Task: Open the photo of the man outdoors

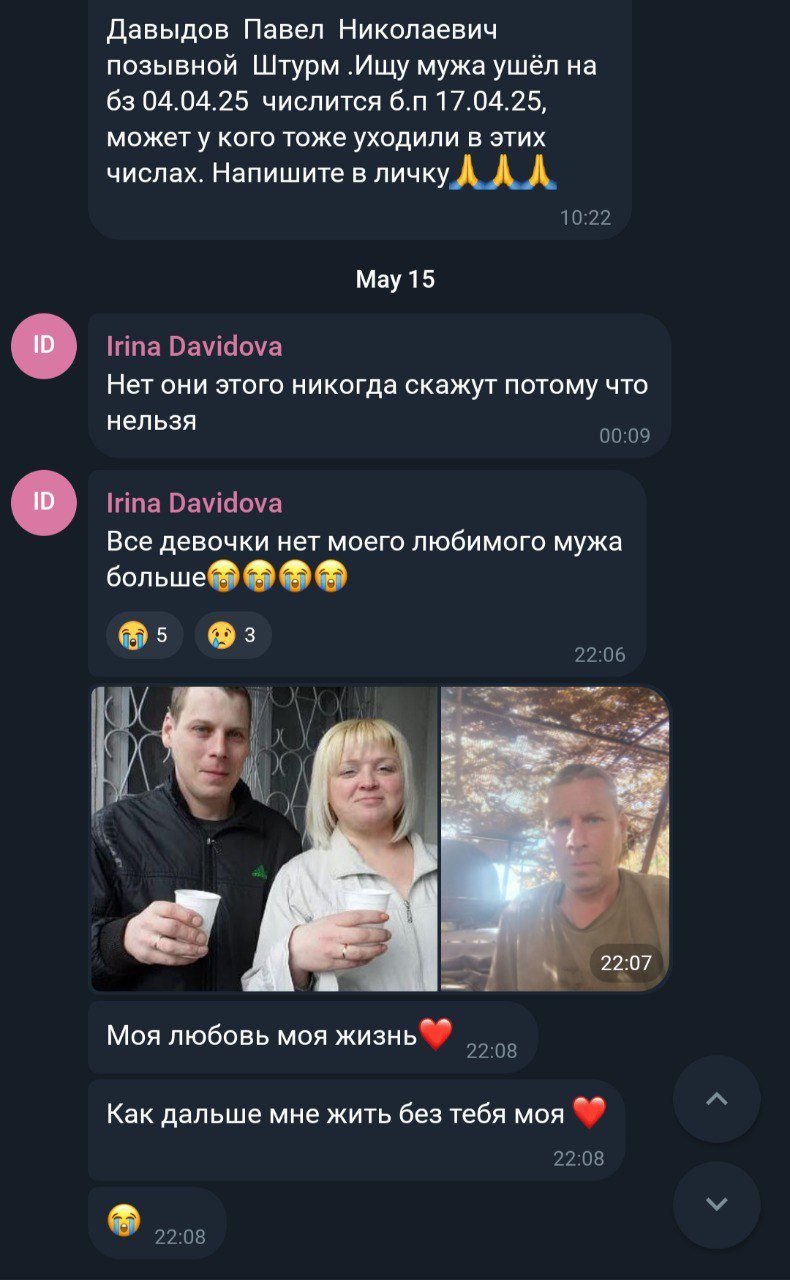Action: coord(555,839)
